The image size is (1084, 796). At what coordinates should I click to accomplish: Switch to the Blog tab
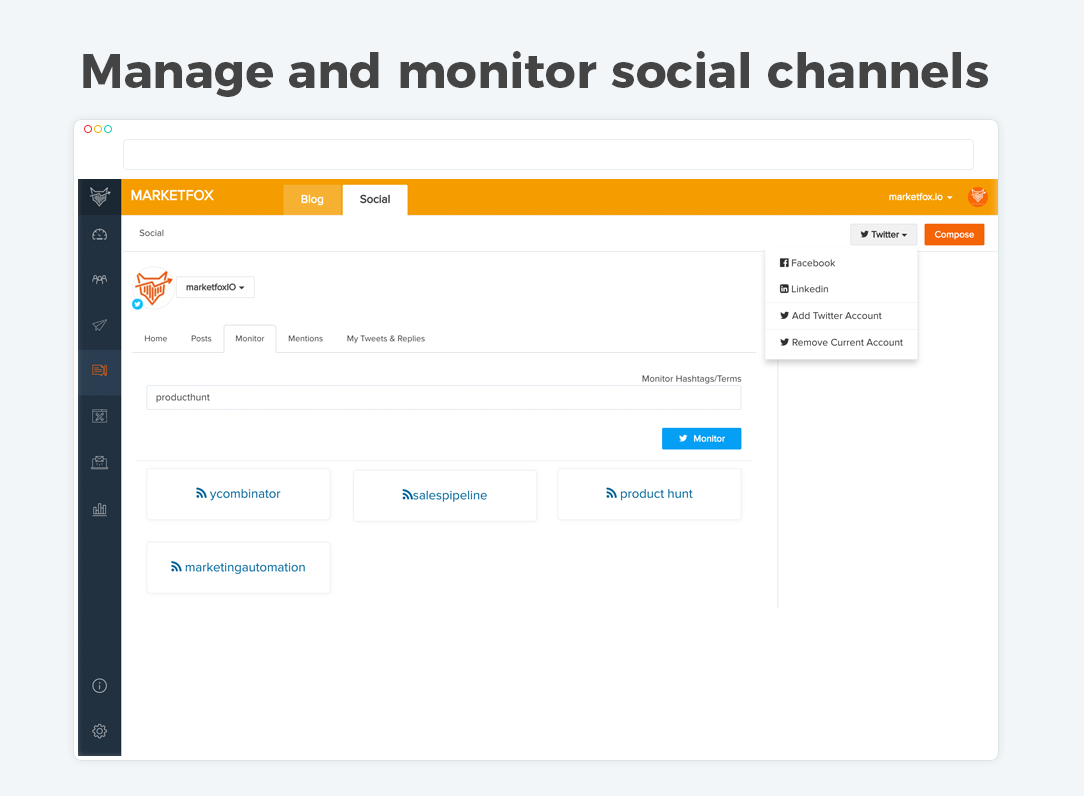coord(312,199)
